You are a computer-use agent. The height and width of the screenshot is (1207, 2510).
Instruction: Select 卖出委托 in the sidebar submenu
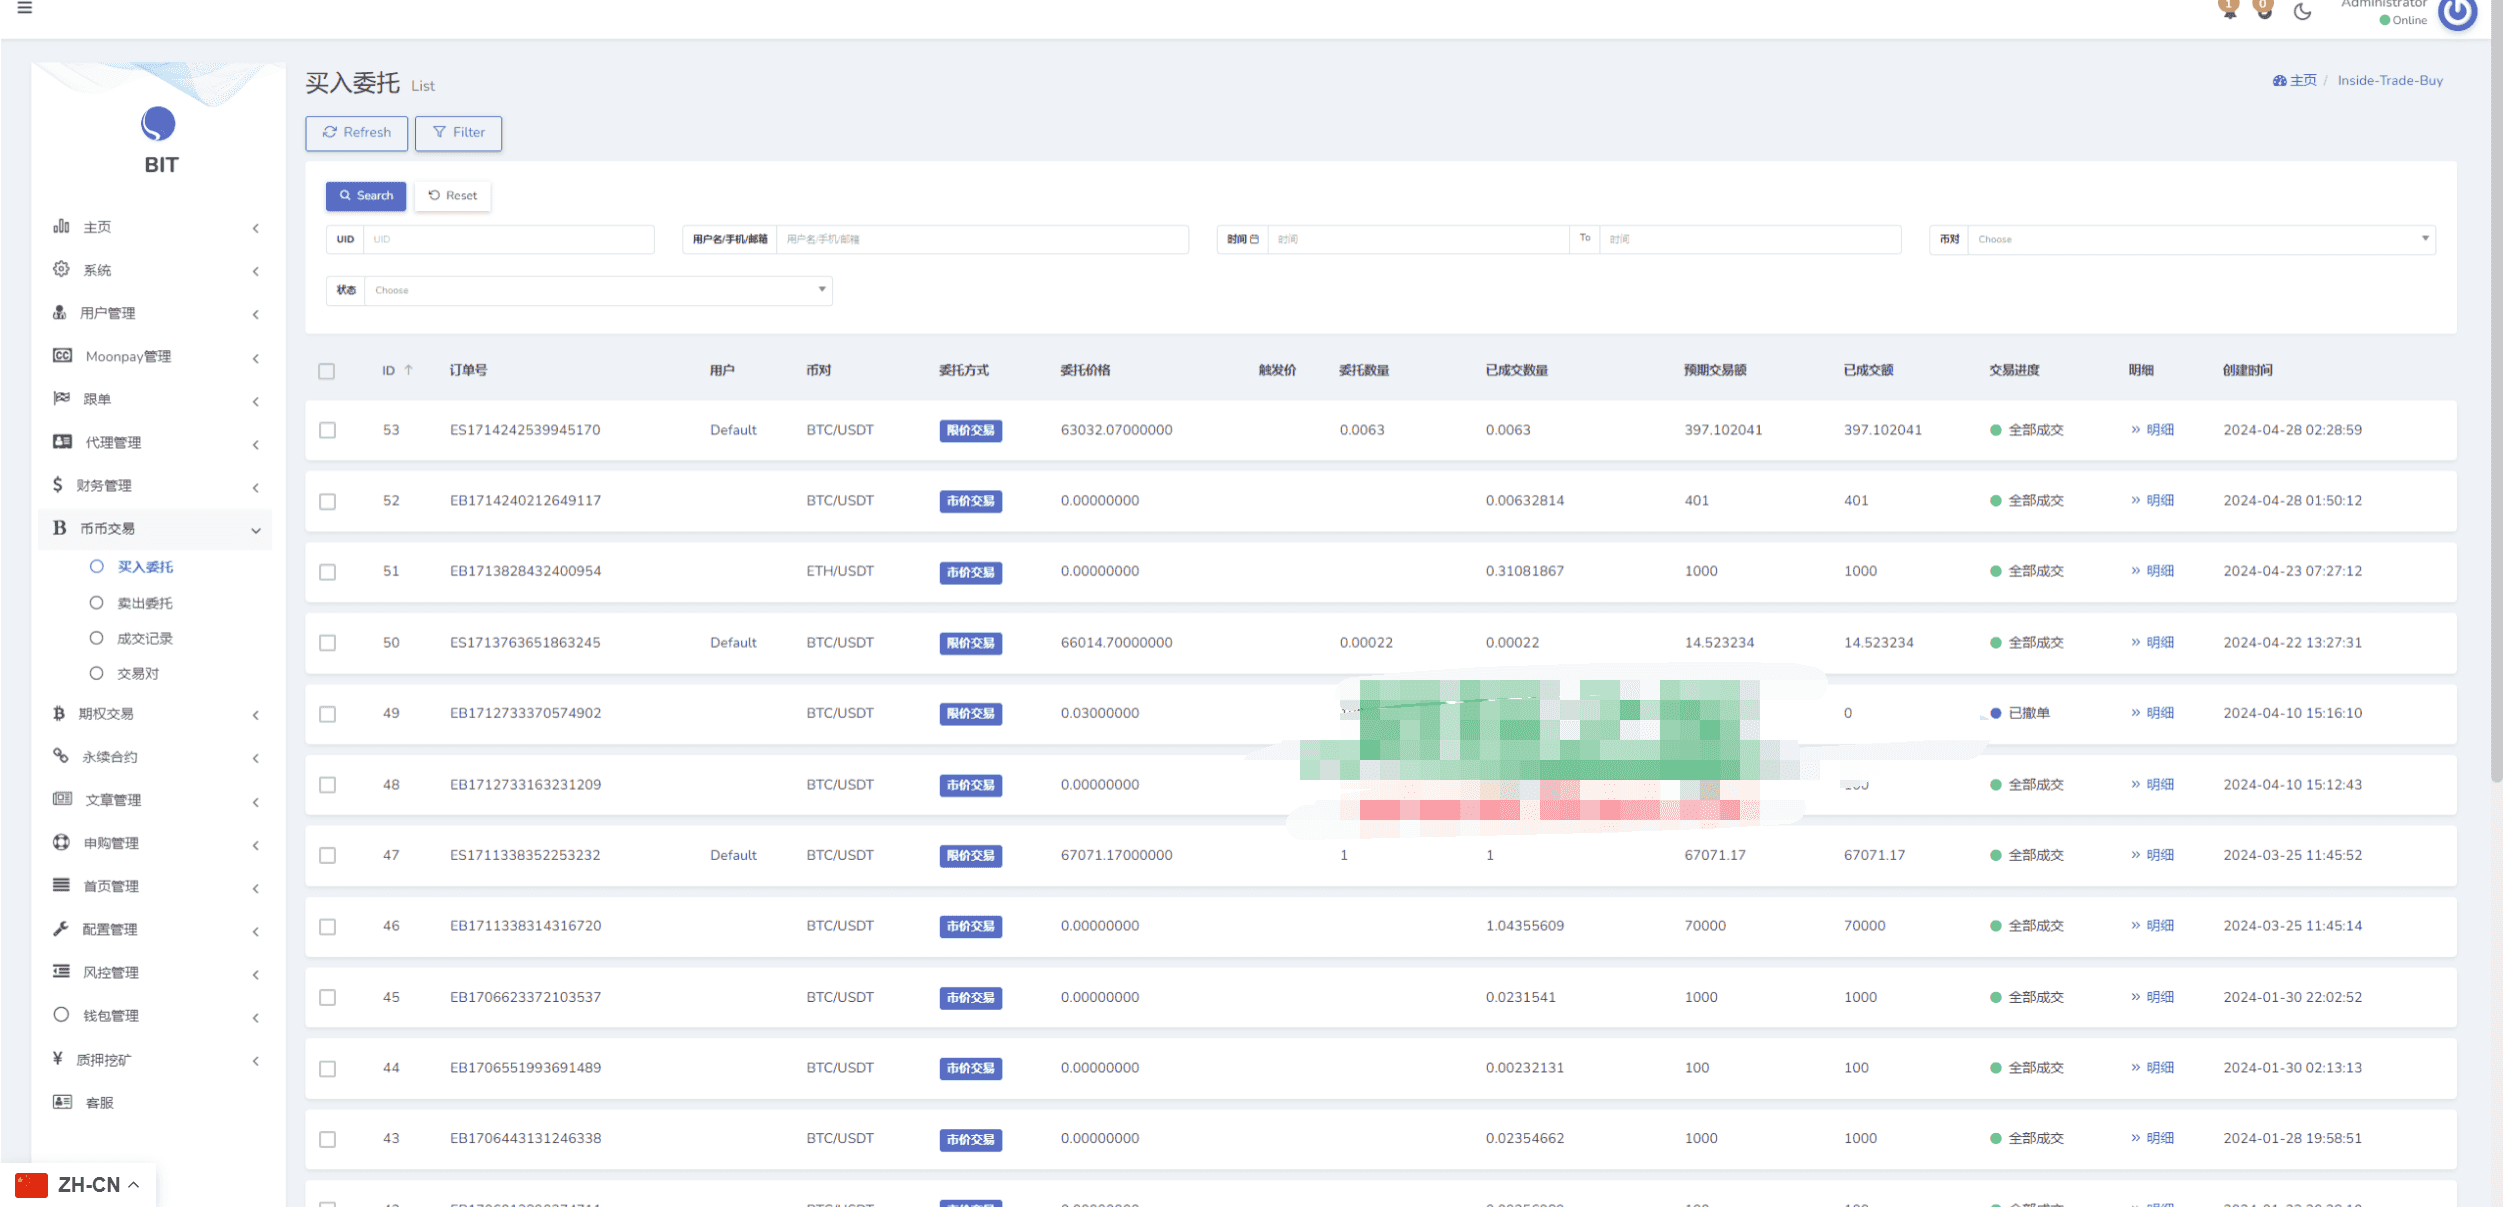pos(145,603)
